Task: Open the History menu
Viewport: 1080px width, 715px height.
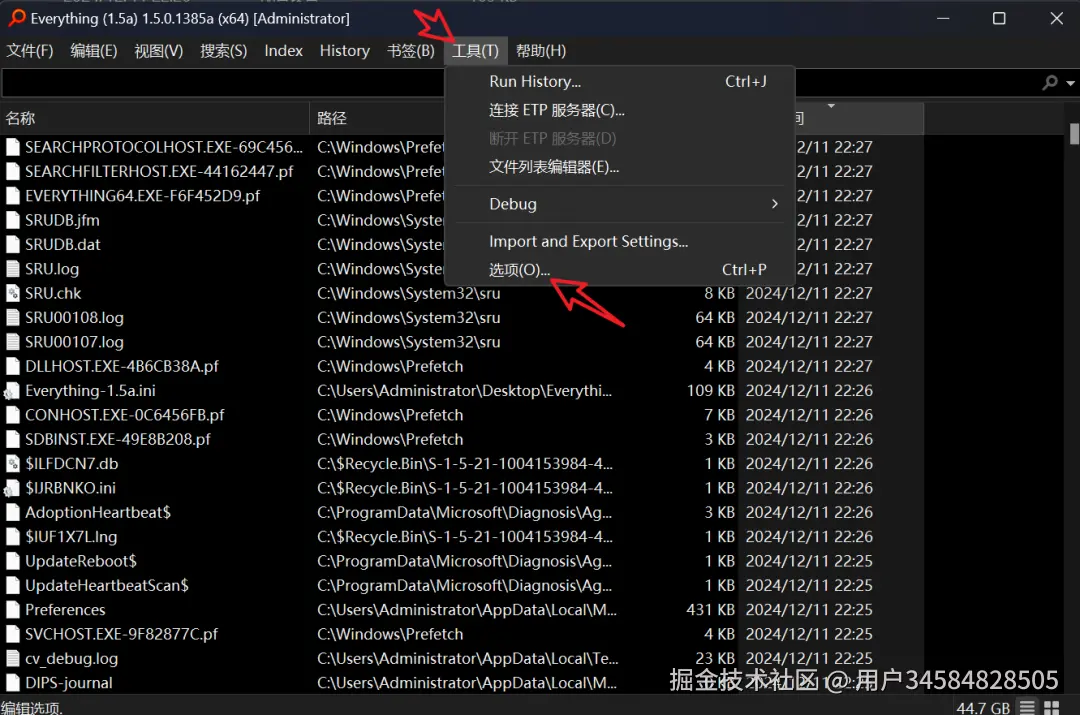Action: tap(344, 51)
